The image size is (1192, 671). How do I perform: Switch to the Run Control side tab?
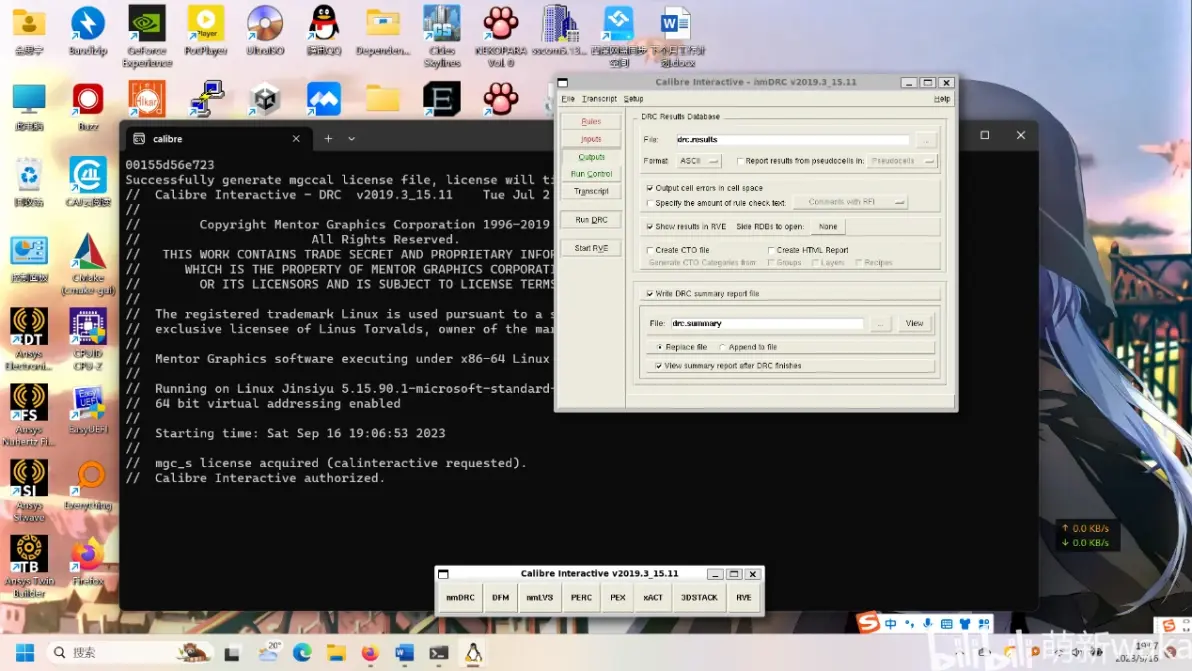pos(591,174)
